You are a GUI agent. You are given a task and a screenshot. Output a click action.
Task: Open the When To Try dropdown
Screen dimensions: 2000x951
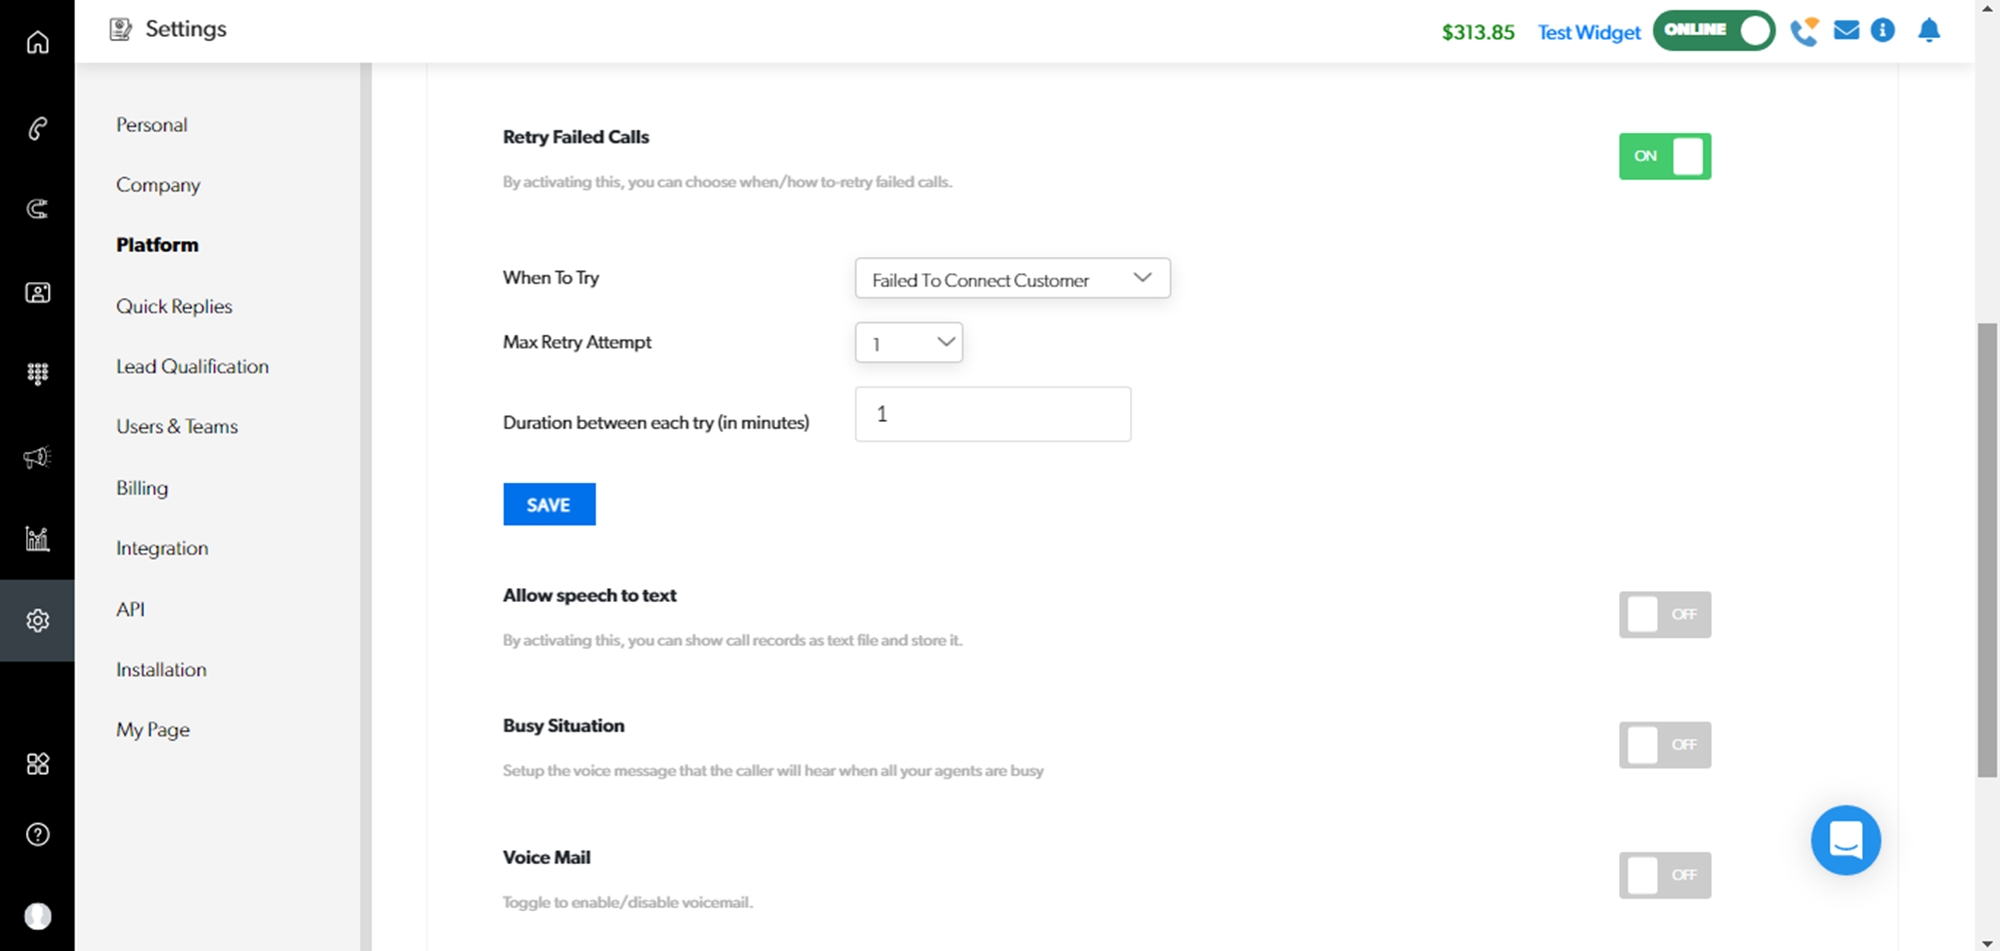1012,279
